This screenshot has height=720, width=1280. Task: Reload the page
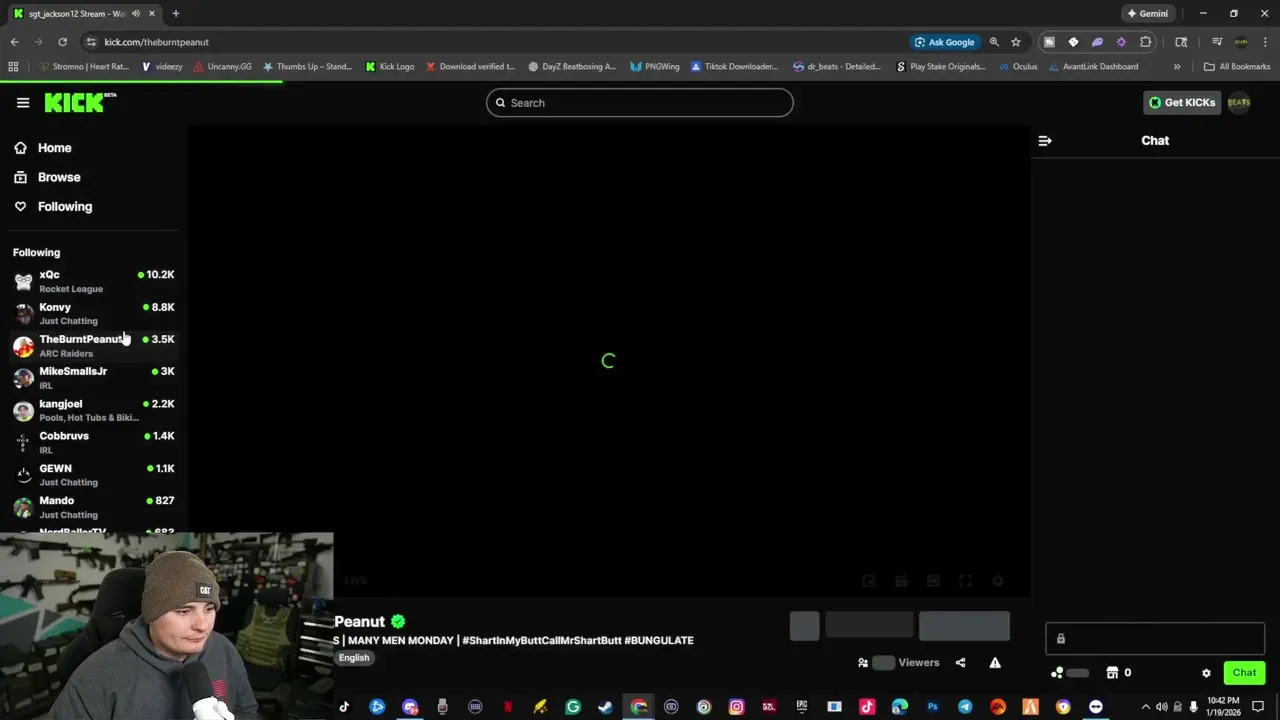tap(62, 42)
